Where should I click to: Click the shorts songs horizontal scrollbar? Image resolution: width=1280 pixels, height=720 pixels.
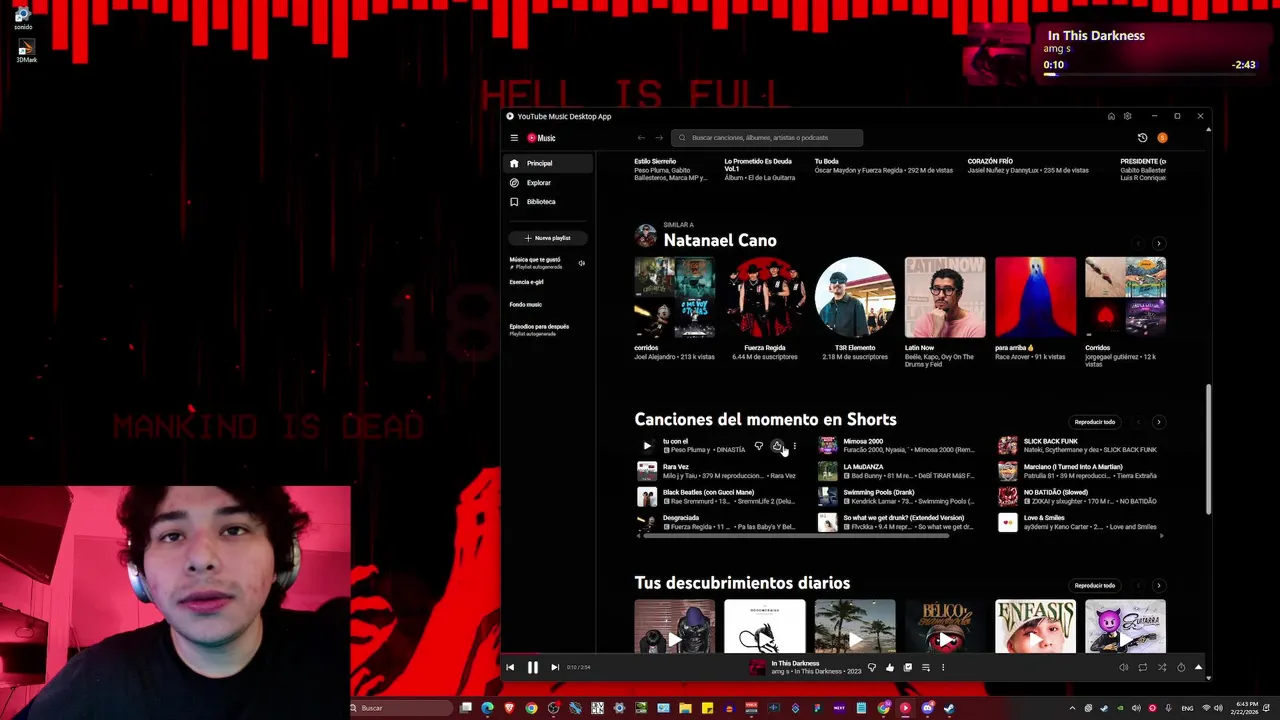[795, 536]
